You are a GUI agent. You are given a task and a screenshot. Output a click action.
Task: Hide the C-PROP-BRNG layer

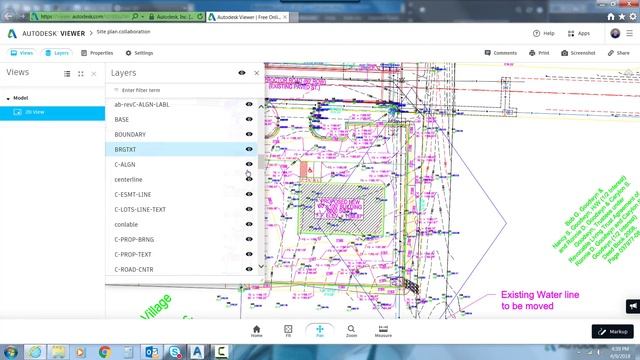(x=249, y=239)
